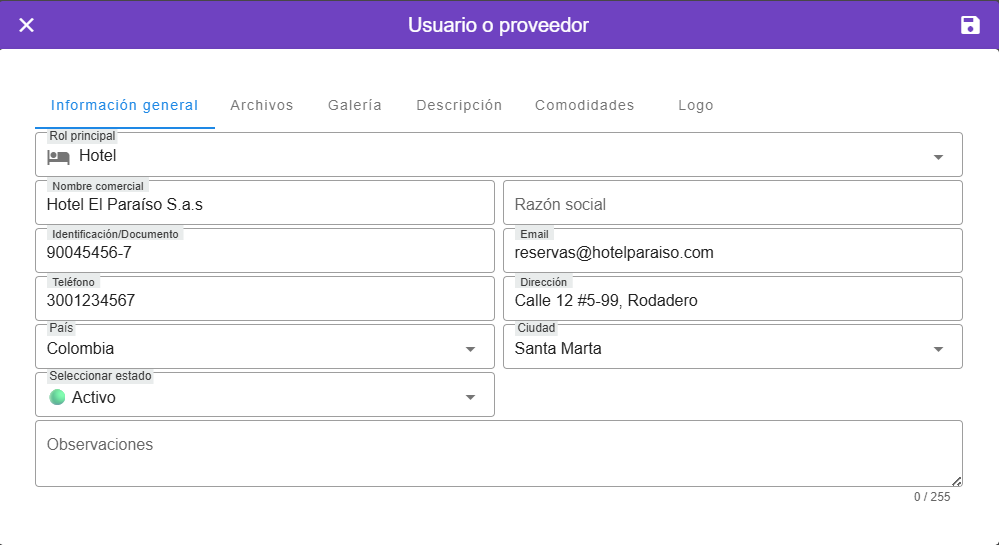
Task: Open the Galería tab
Action: (355, 105)
